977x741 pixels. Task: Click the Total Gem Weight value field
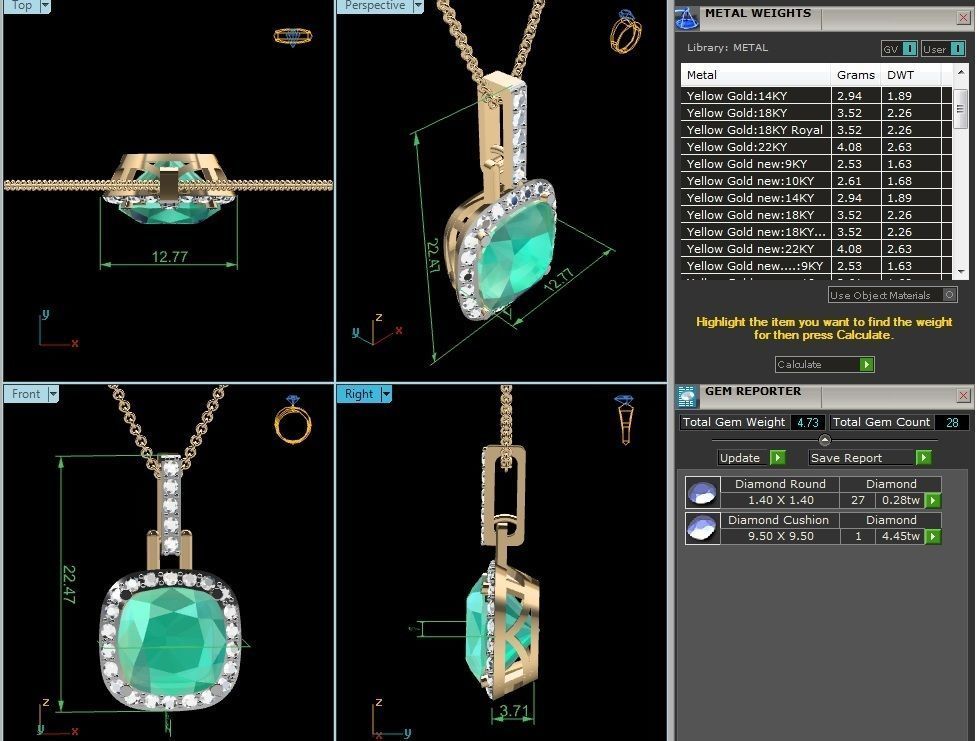(808, 423)
